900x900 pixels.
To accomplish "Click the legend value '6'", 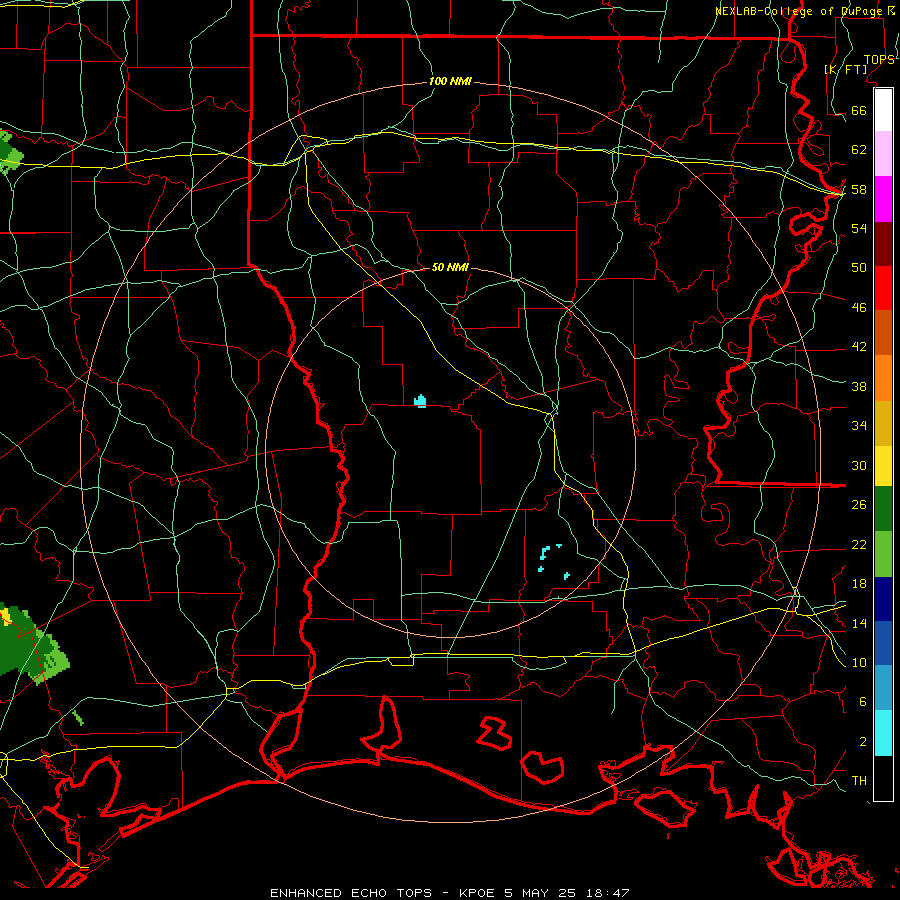I will [862, 702].
